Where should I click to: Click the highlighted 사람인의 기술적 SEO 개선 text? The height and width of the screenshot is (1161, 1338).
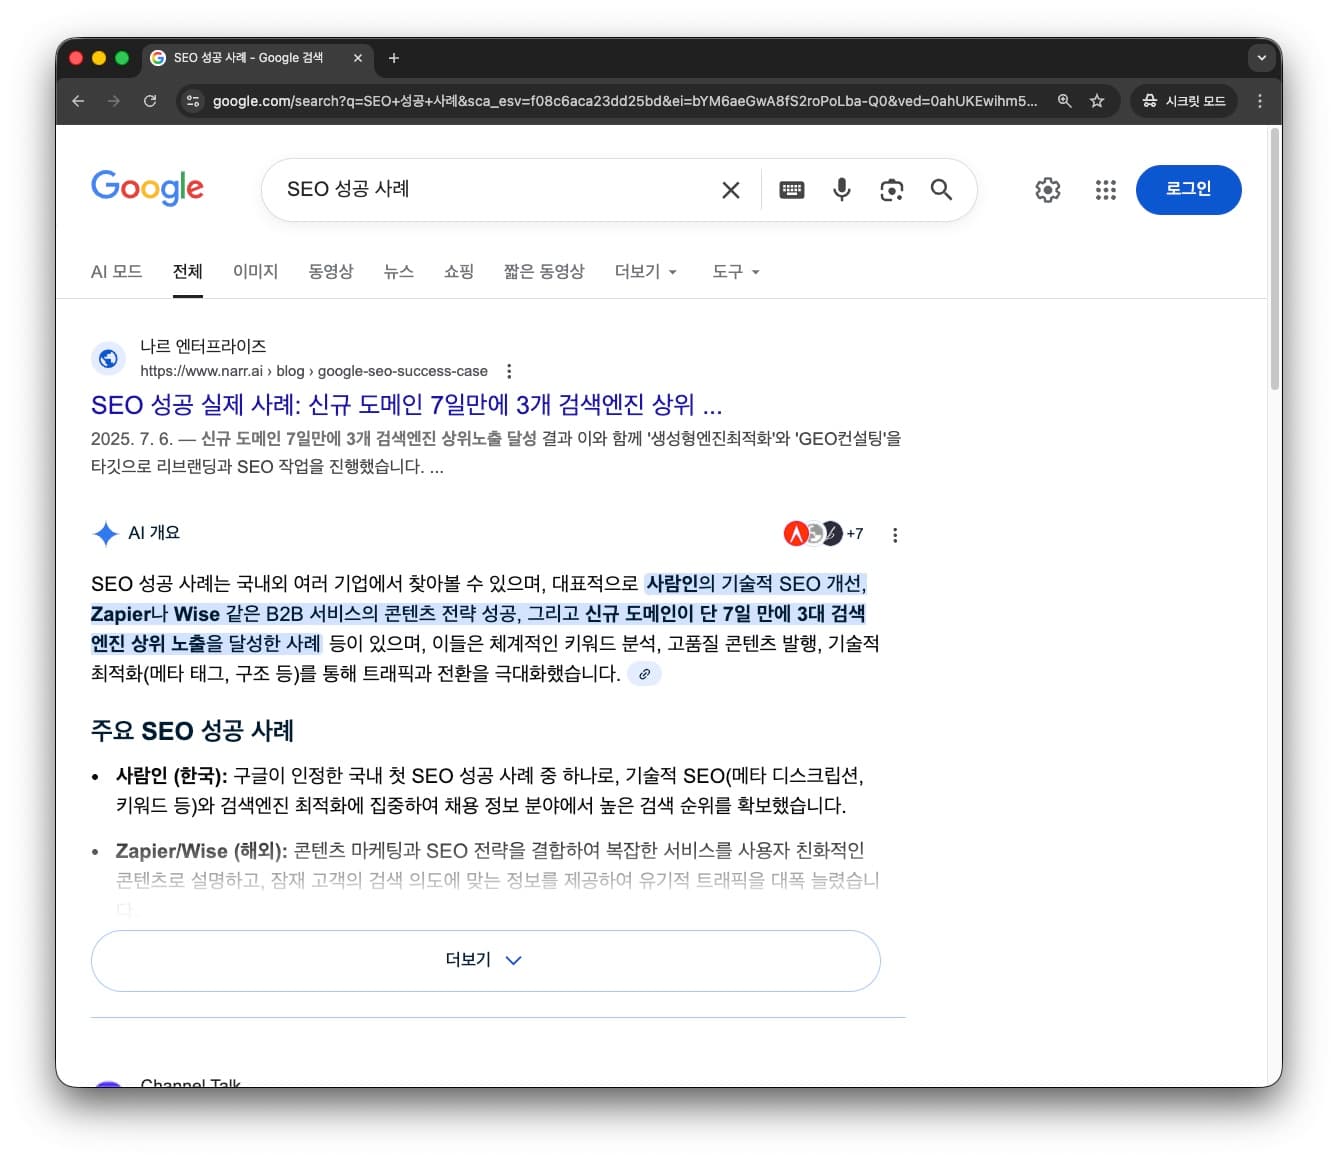click(x=756, y=584)
